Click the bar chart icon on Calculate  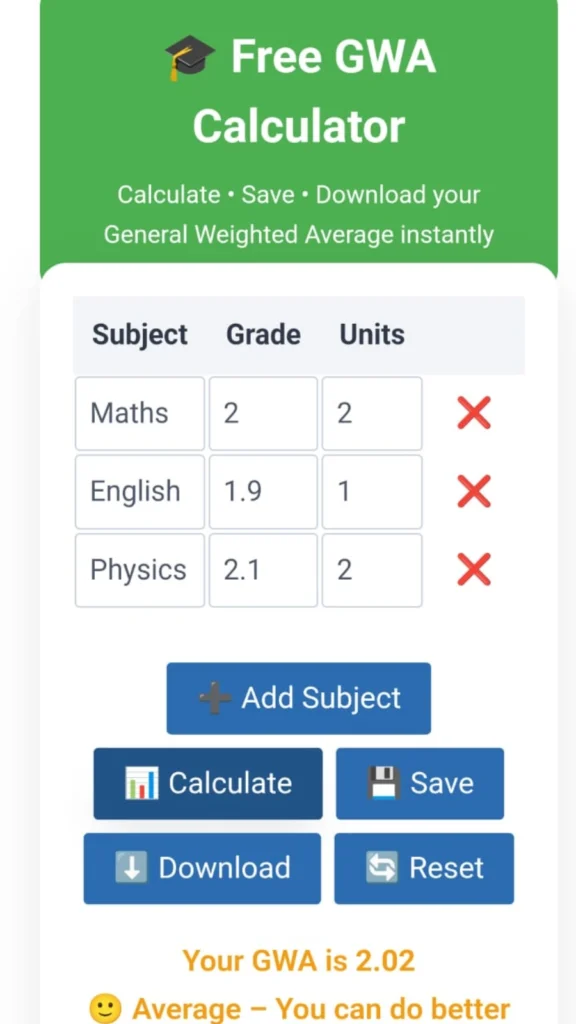click(141, 783)
